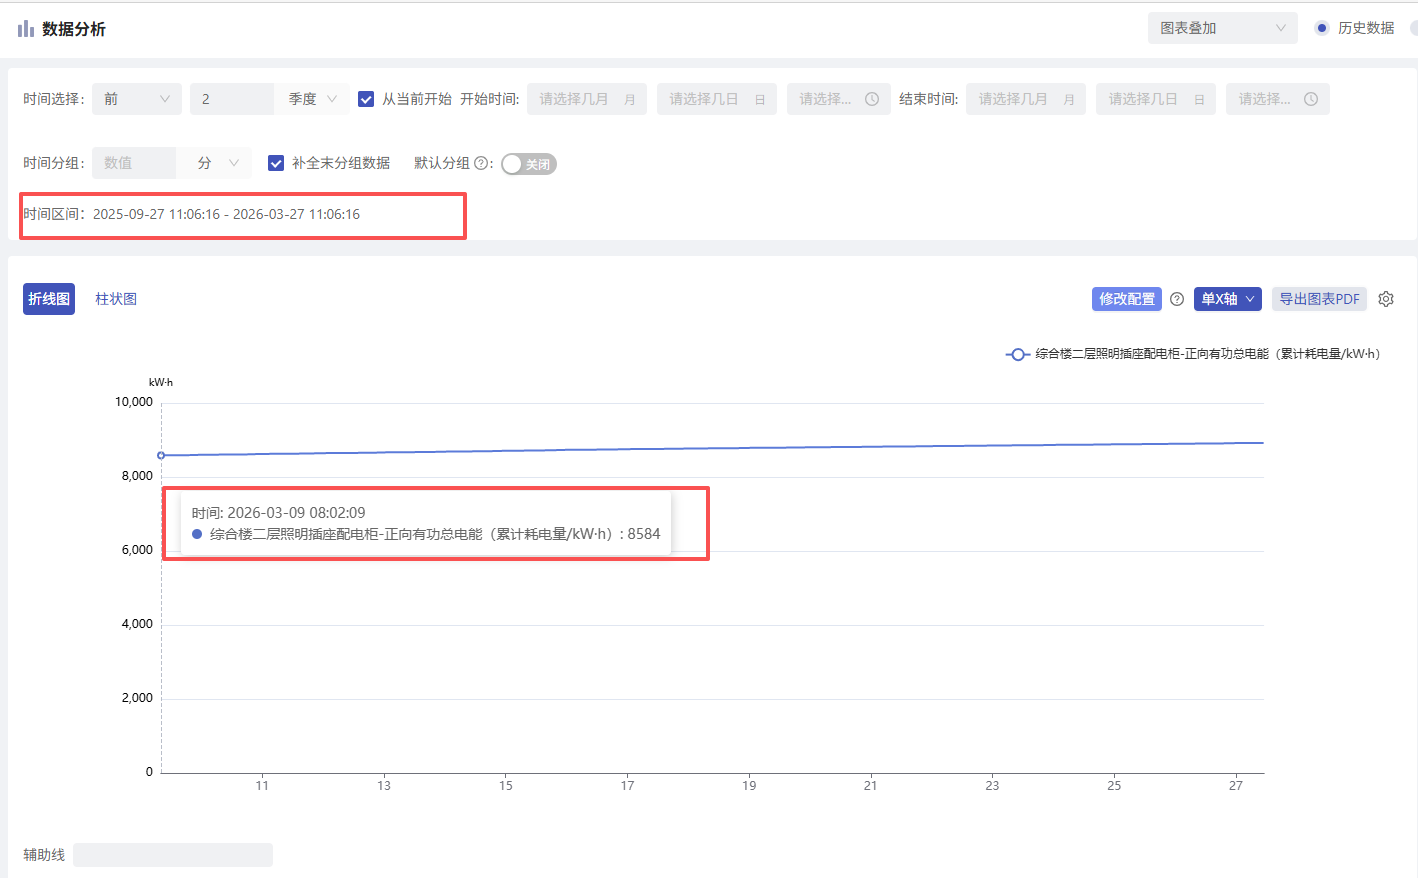Click clock icon in end time picker
The height and width of the screenshot is (878, 1418).
coord(1310,99)
